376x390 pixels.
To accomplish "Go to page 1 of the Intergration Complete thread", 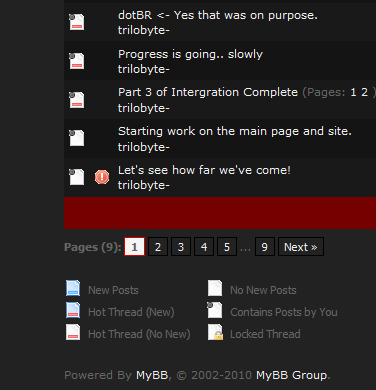I will pyautogui.click(x=353, y=92).
